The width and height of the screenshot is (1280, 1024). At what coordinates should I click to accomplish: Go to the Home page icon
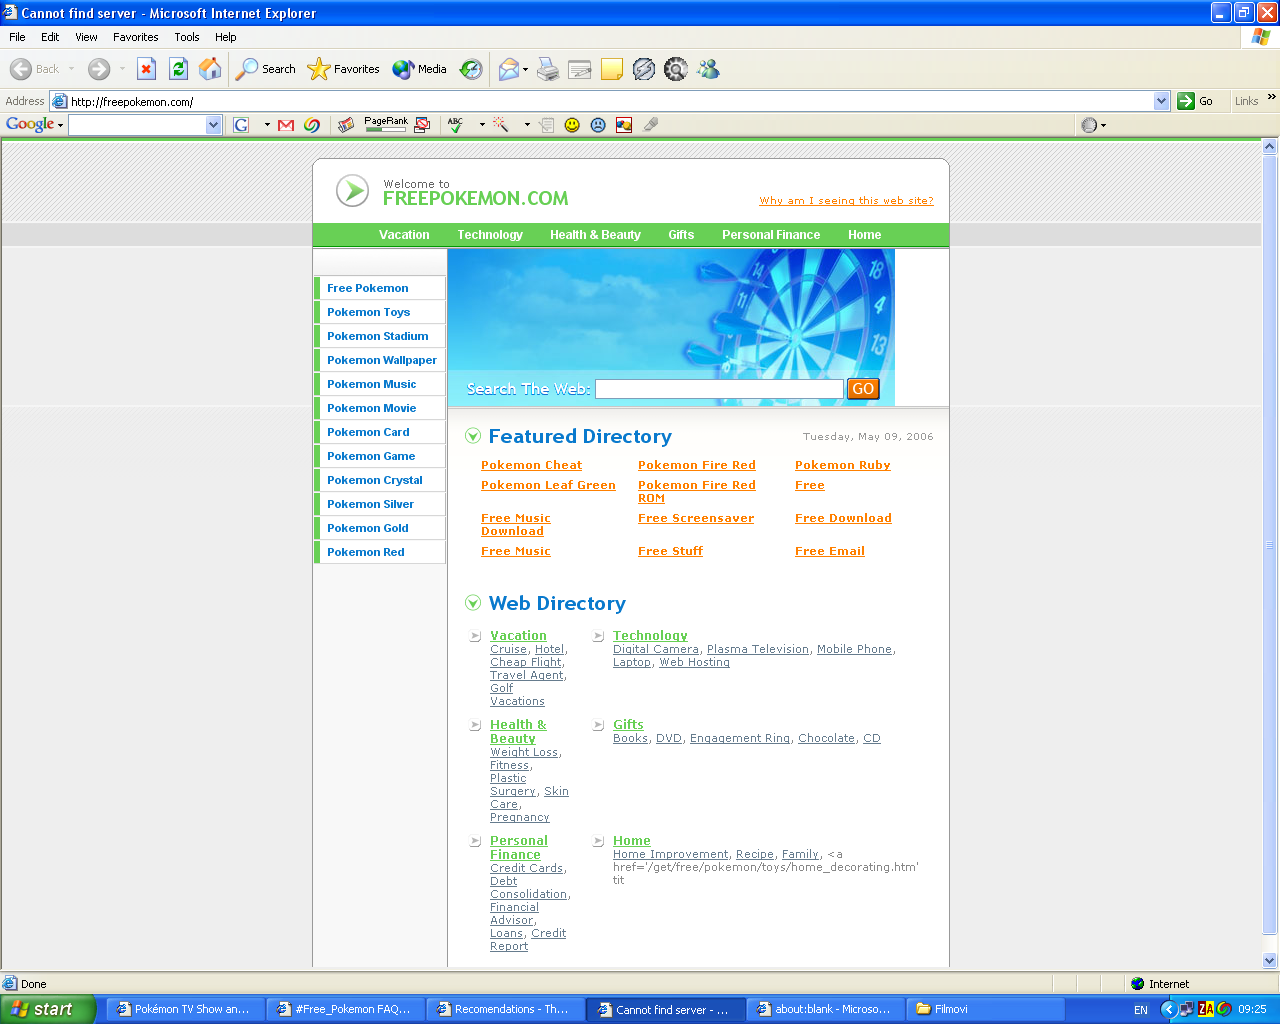click(210, 69)
